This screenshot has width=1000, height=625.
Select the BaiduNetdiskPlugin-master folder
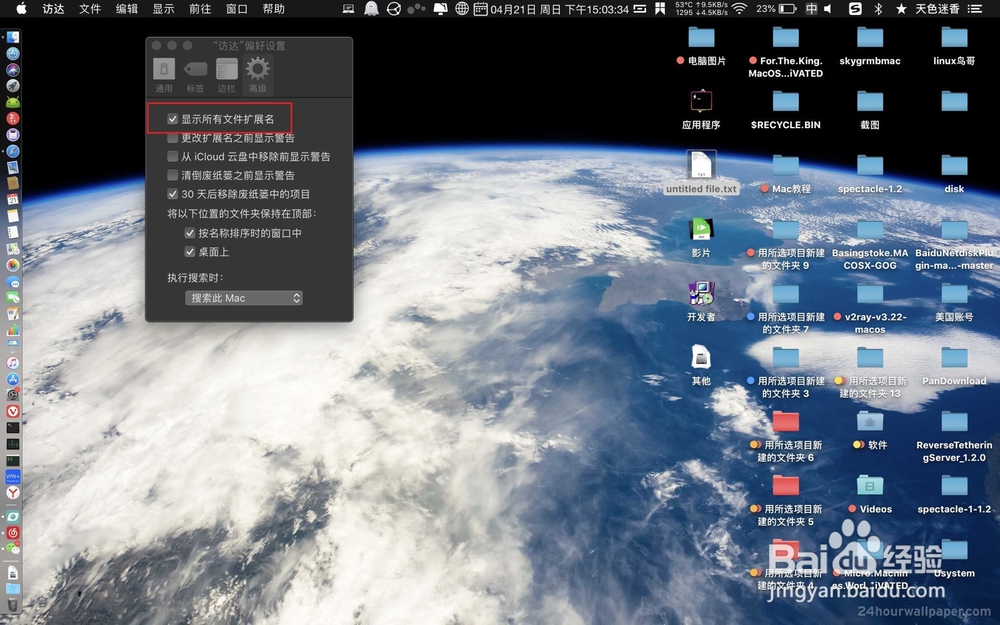(x=954, y=230)
